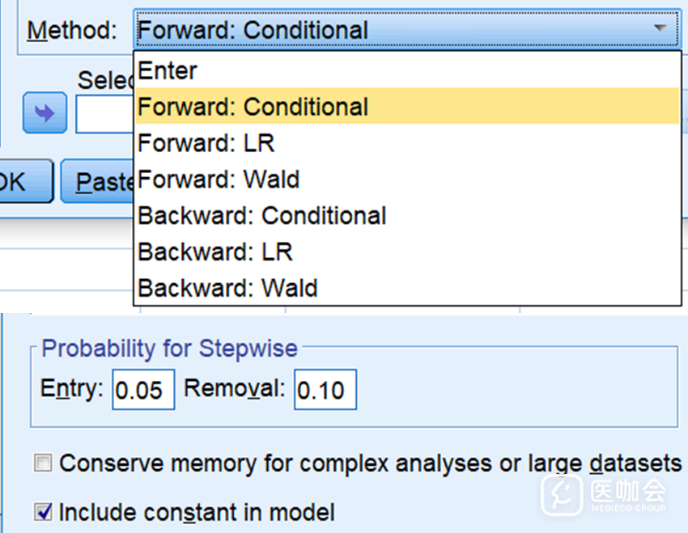Select Forward: LR method
The width and height of the screenshot is (688, 533).
[206, 143]
